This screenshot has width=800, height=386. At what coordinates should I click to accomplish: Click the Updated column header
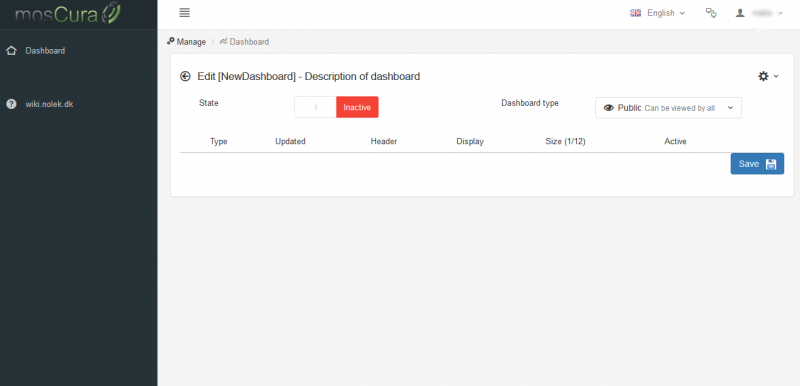click(290, 141)
